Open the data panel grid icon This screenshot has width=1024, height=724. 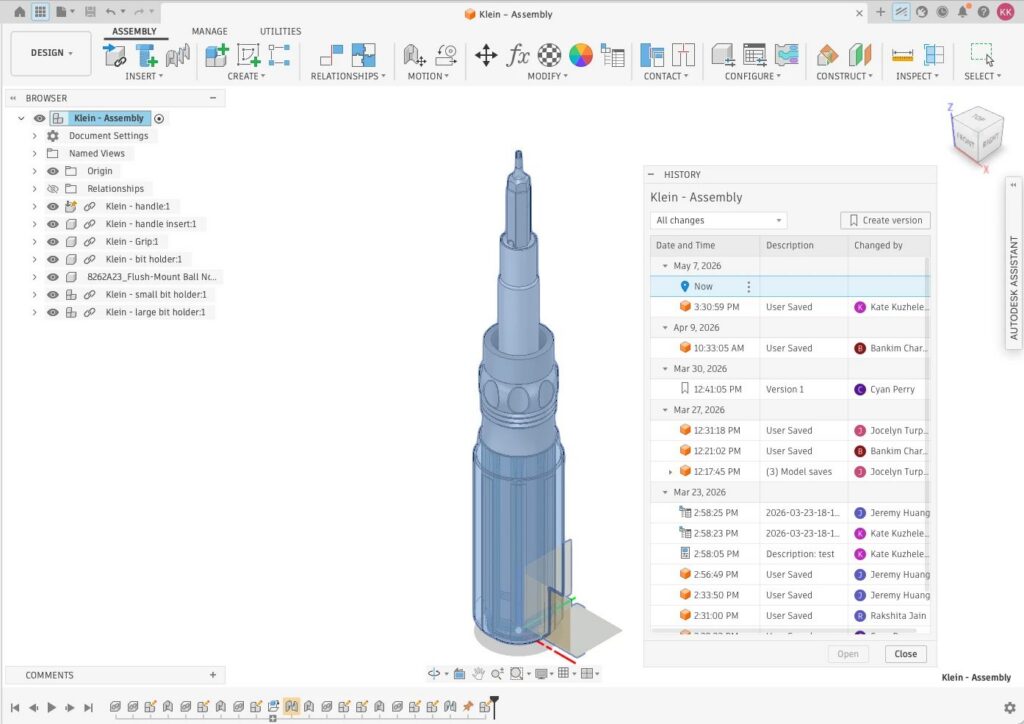(40, 12)
